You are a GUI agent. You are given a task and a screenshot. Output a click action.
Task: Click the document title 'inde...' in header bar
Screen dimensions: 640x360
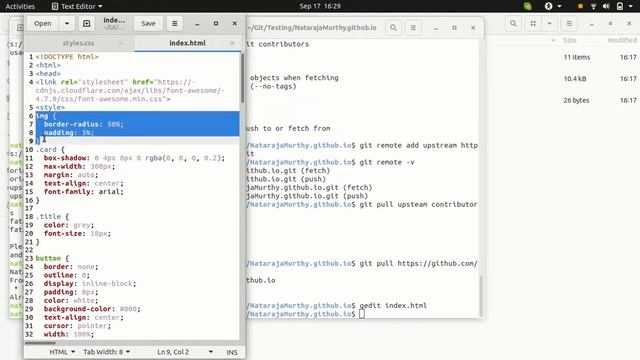pos(114,20)
